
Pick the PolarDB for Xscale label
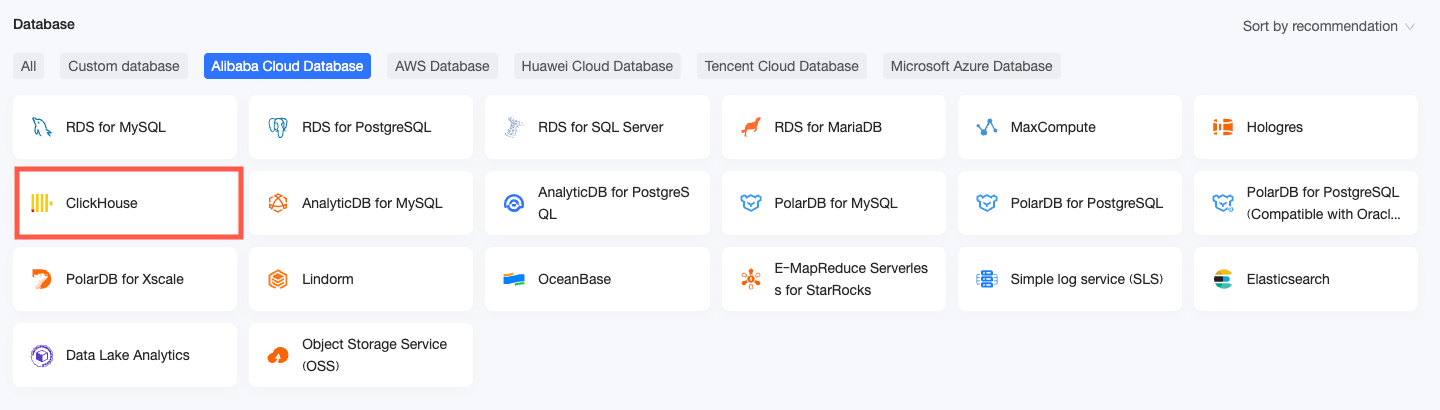(125, 279)
